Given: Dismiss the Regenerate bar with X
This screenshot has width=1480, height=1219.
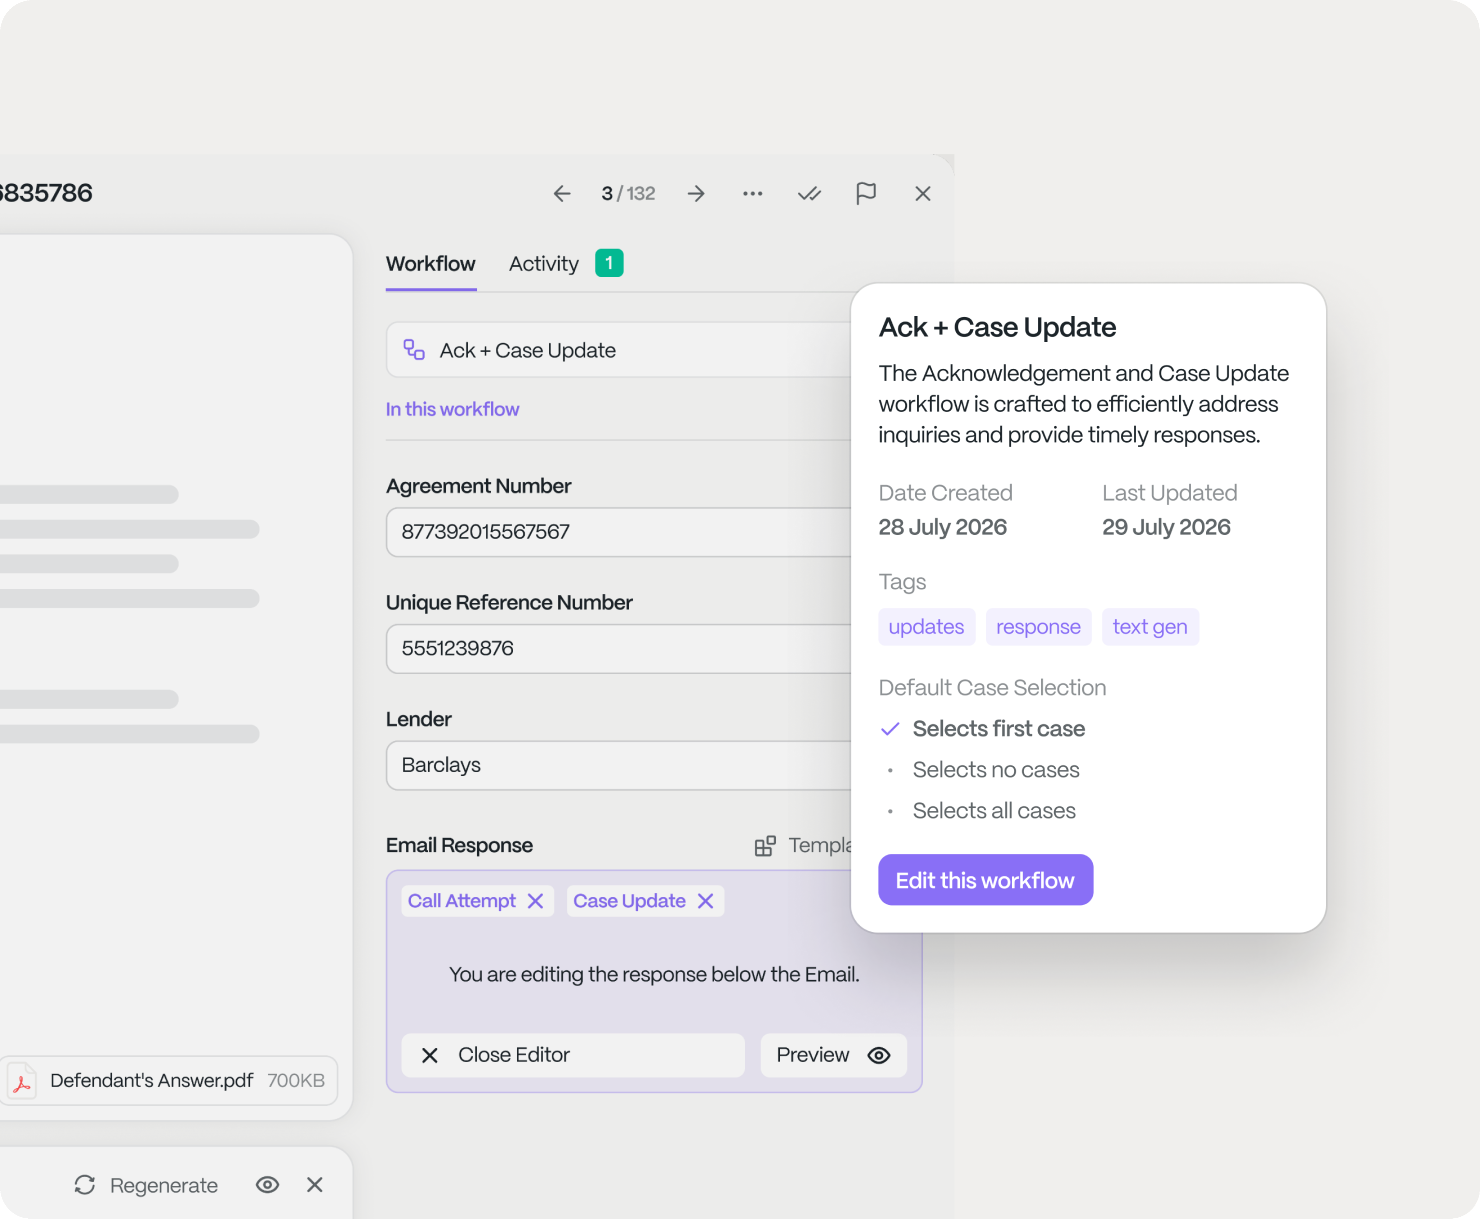Looking at the screenshot, I should pyautogui.click(x=315, y=1185).
